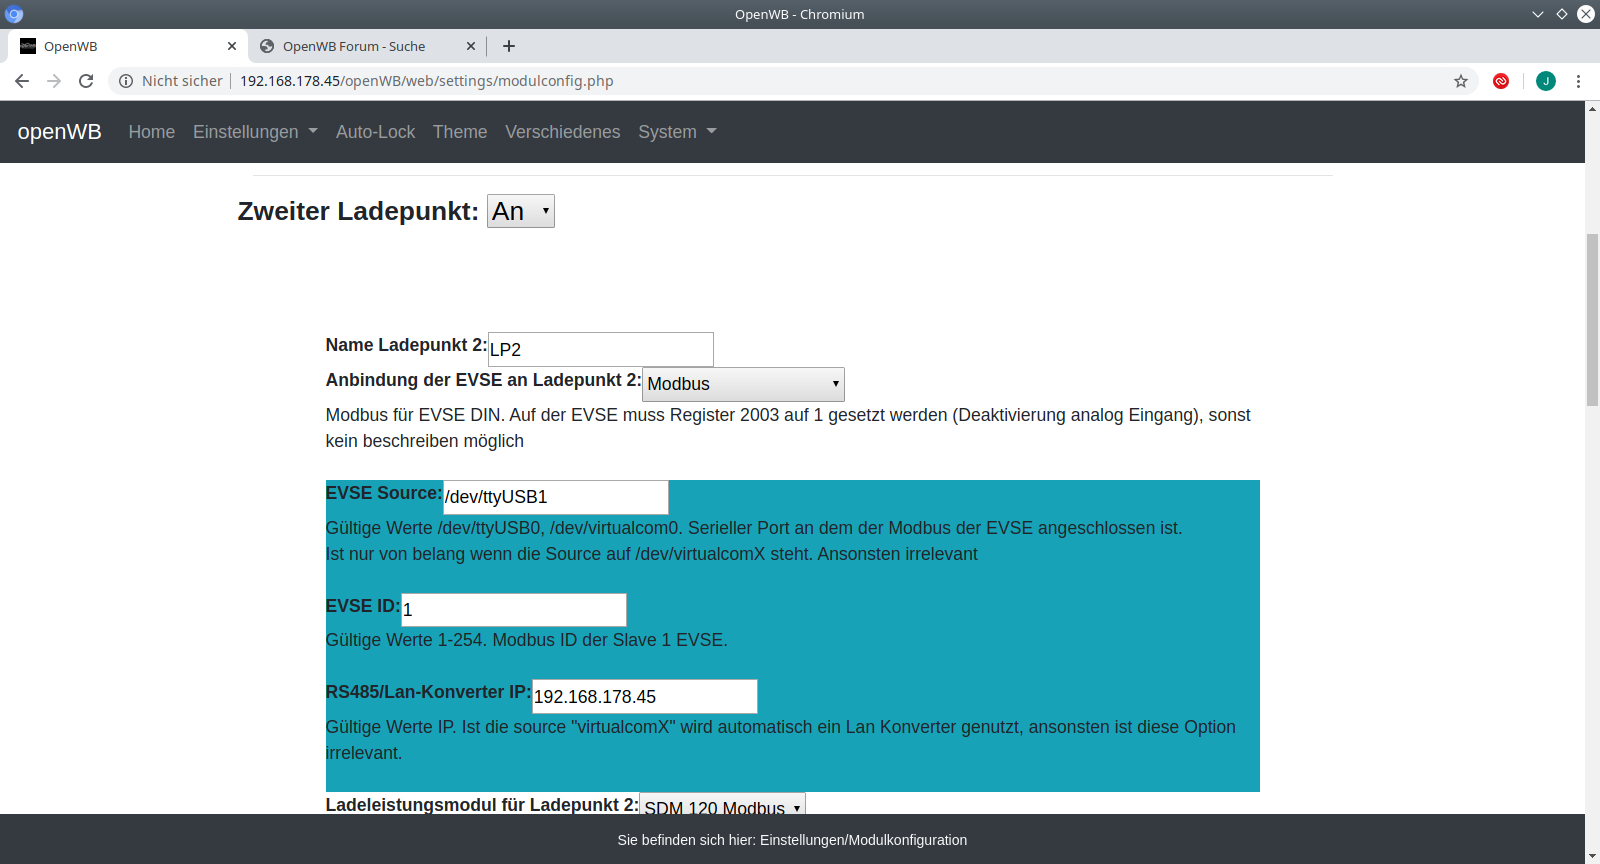Open a new browser tab
The image size is (1600, 864).
[509, 46]
